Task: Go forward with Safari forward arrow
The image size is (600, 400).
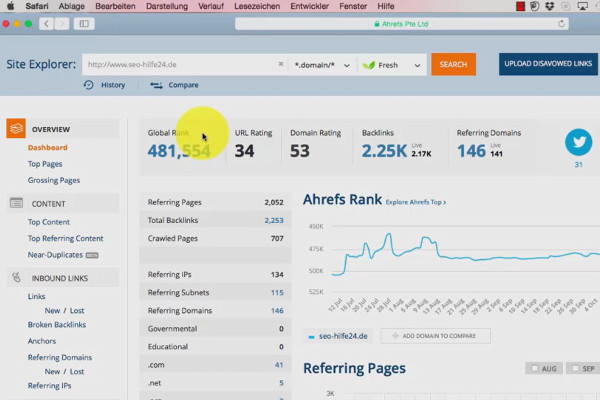Action: point(62,24)
